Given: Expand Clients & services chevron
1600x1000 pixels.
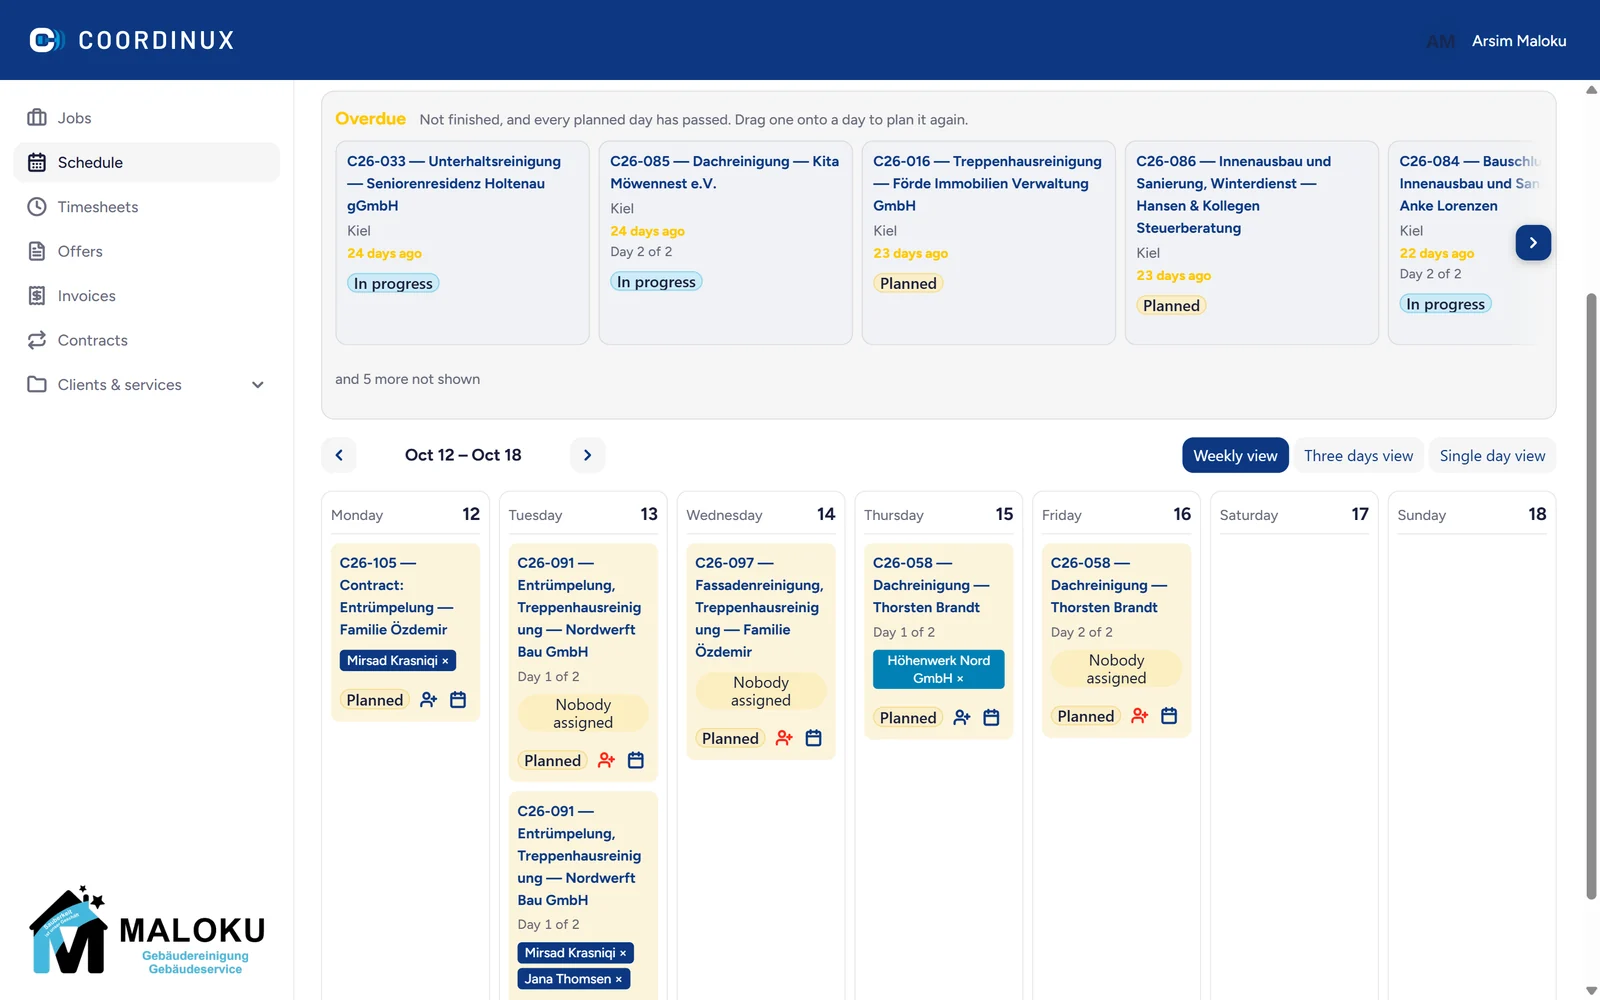Looking at the screenshot, I should coord(258,385).
